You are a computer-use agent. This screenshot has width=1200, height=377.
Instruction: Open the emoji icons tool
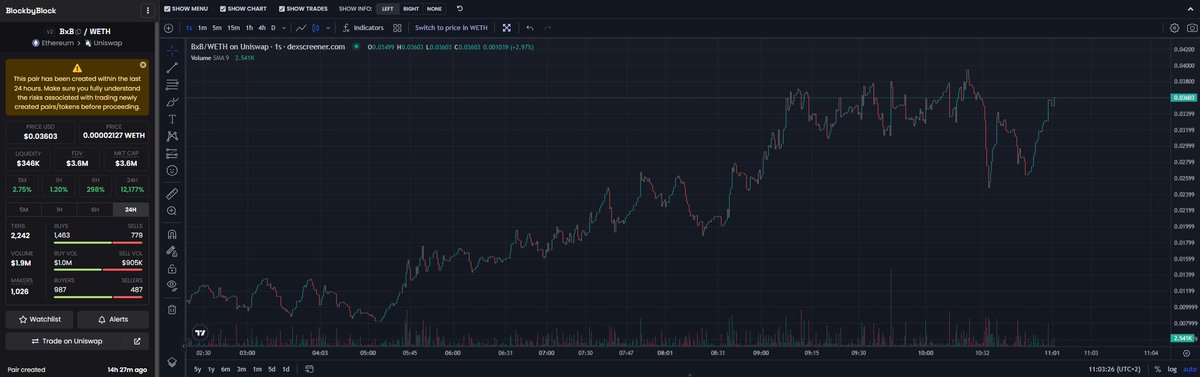172,171
